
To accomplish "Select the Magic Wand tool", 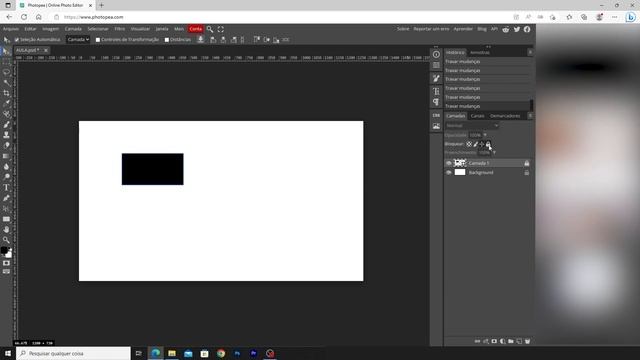I will (6, 83).
